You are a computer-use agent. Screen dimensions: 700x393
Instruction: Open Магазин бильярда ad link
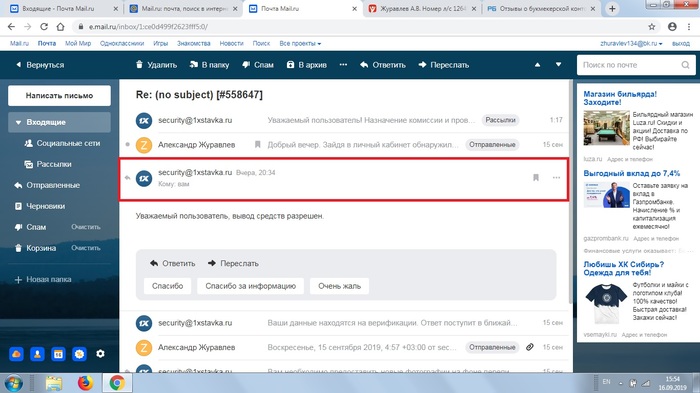click(620, 98)
